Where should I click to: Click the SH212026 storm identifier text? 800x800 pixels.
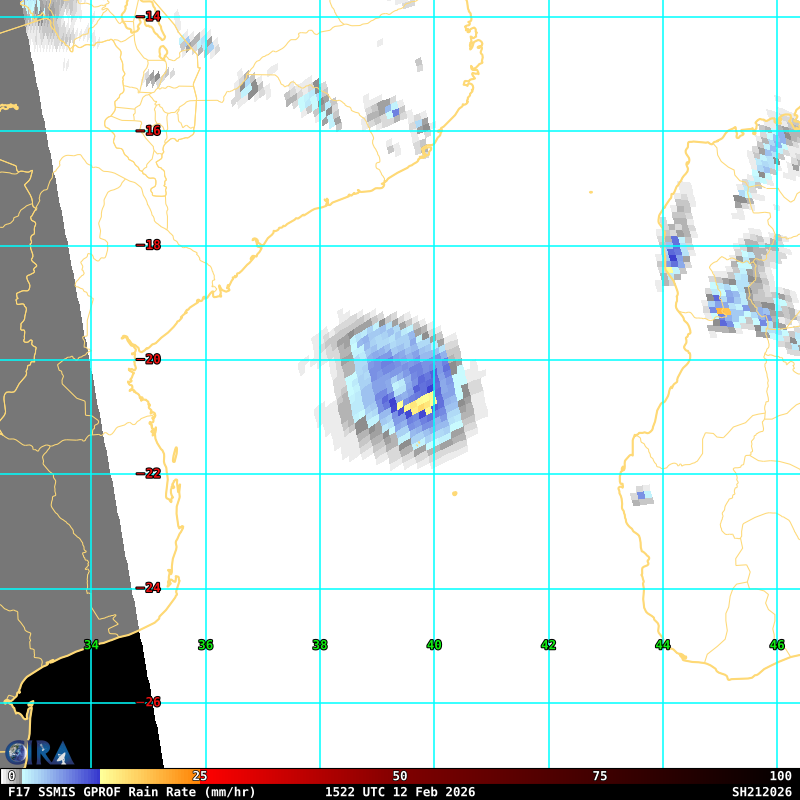coord(761,792)
